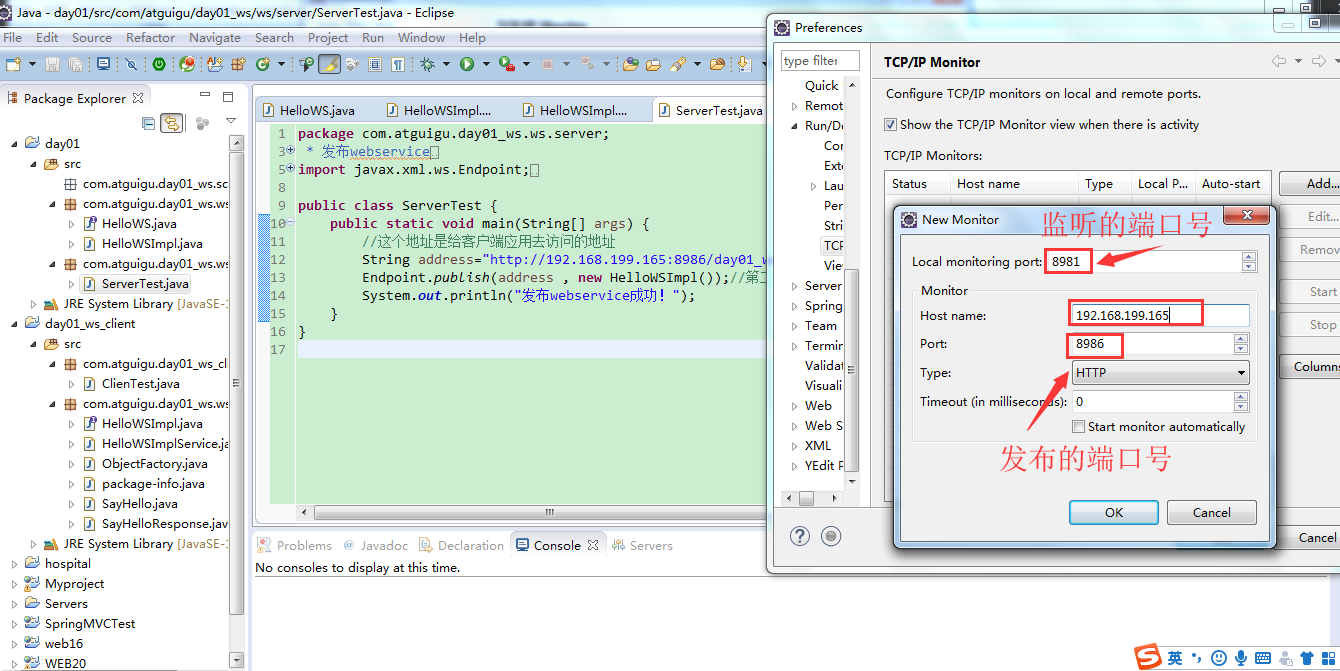Click the New wizard toolbar icon
Screen dimensions: 1340x671
(x=13, y=64)
